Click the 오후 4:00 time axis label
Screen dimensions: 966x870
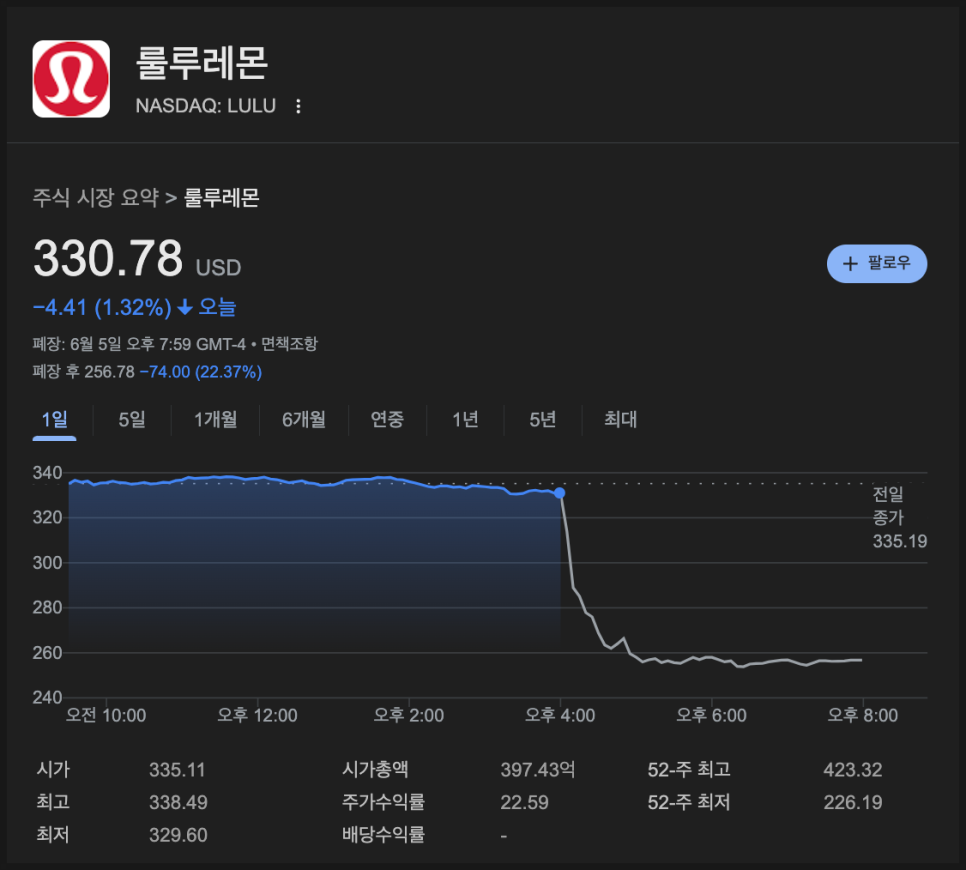tap(560, 715)
